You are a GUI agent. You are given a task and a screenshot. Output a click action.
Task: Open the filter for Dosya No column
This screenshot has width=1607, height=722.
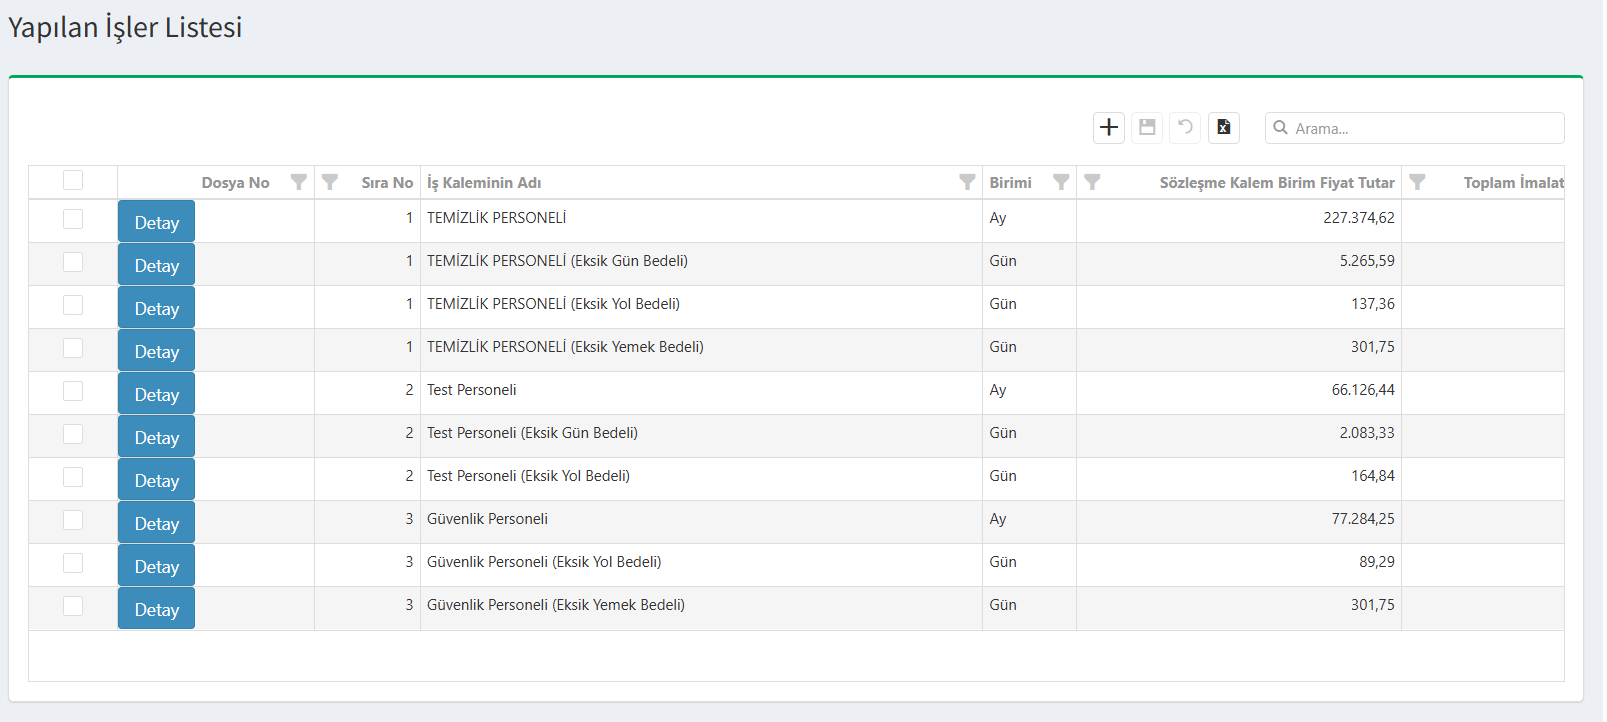pyautogui.click(x=298, y=182)
